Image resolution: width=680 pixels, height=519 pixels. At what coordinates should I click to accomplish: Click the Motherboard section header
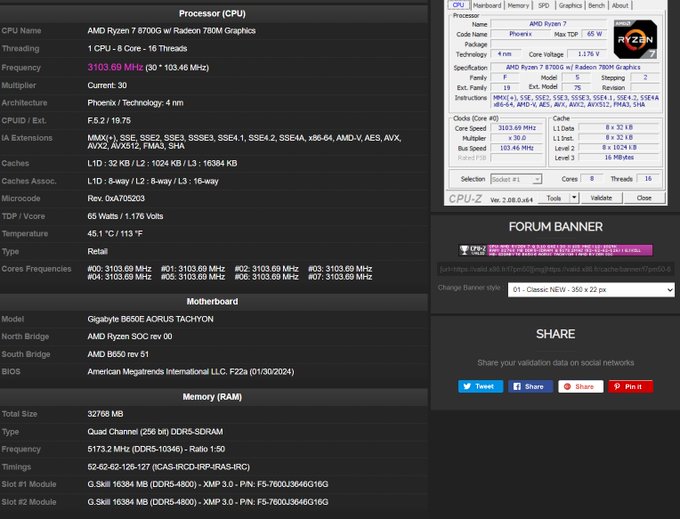click(212, 301)
